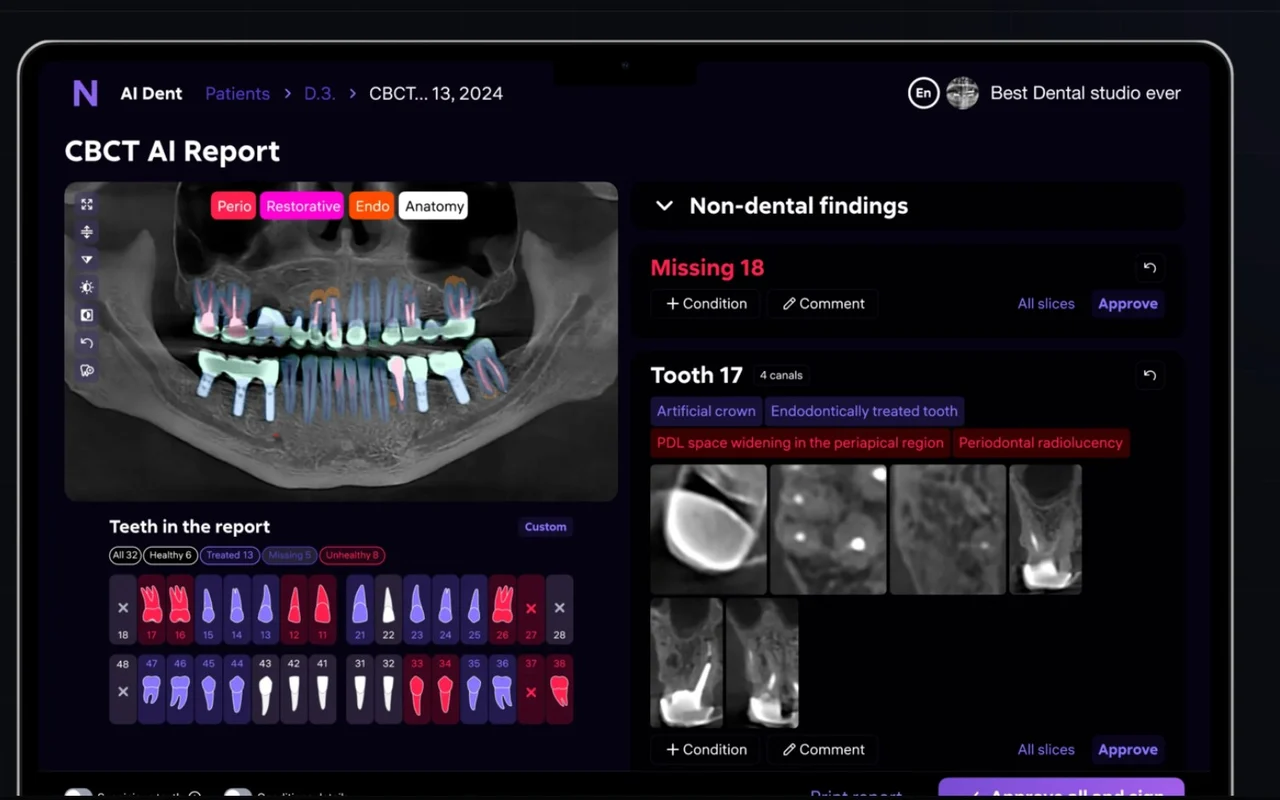This screenshot has width=1280, height=800.
Task: Add a Condition to Missing 18
Action: point(706,304)
